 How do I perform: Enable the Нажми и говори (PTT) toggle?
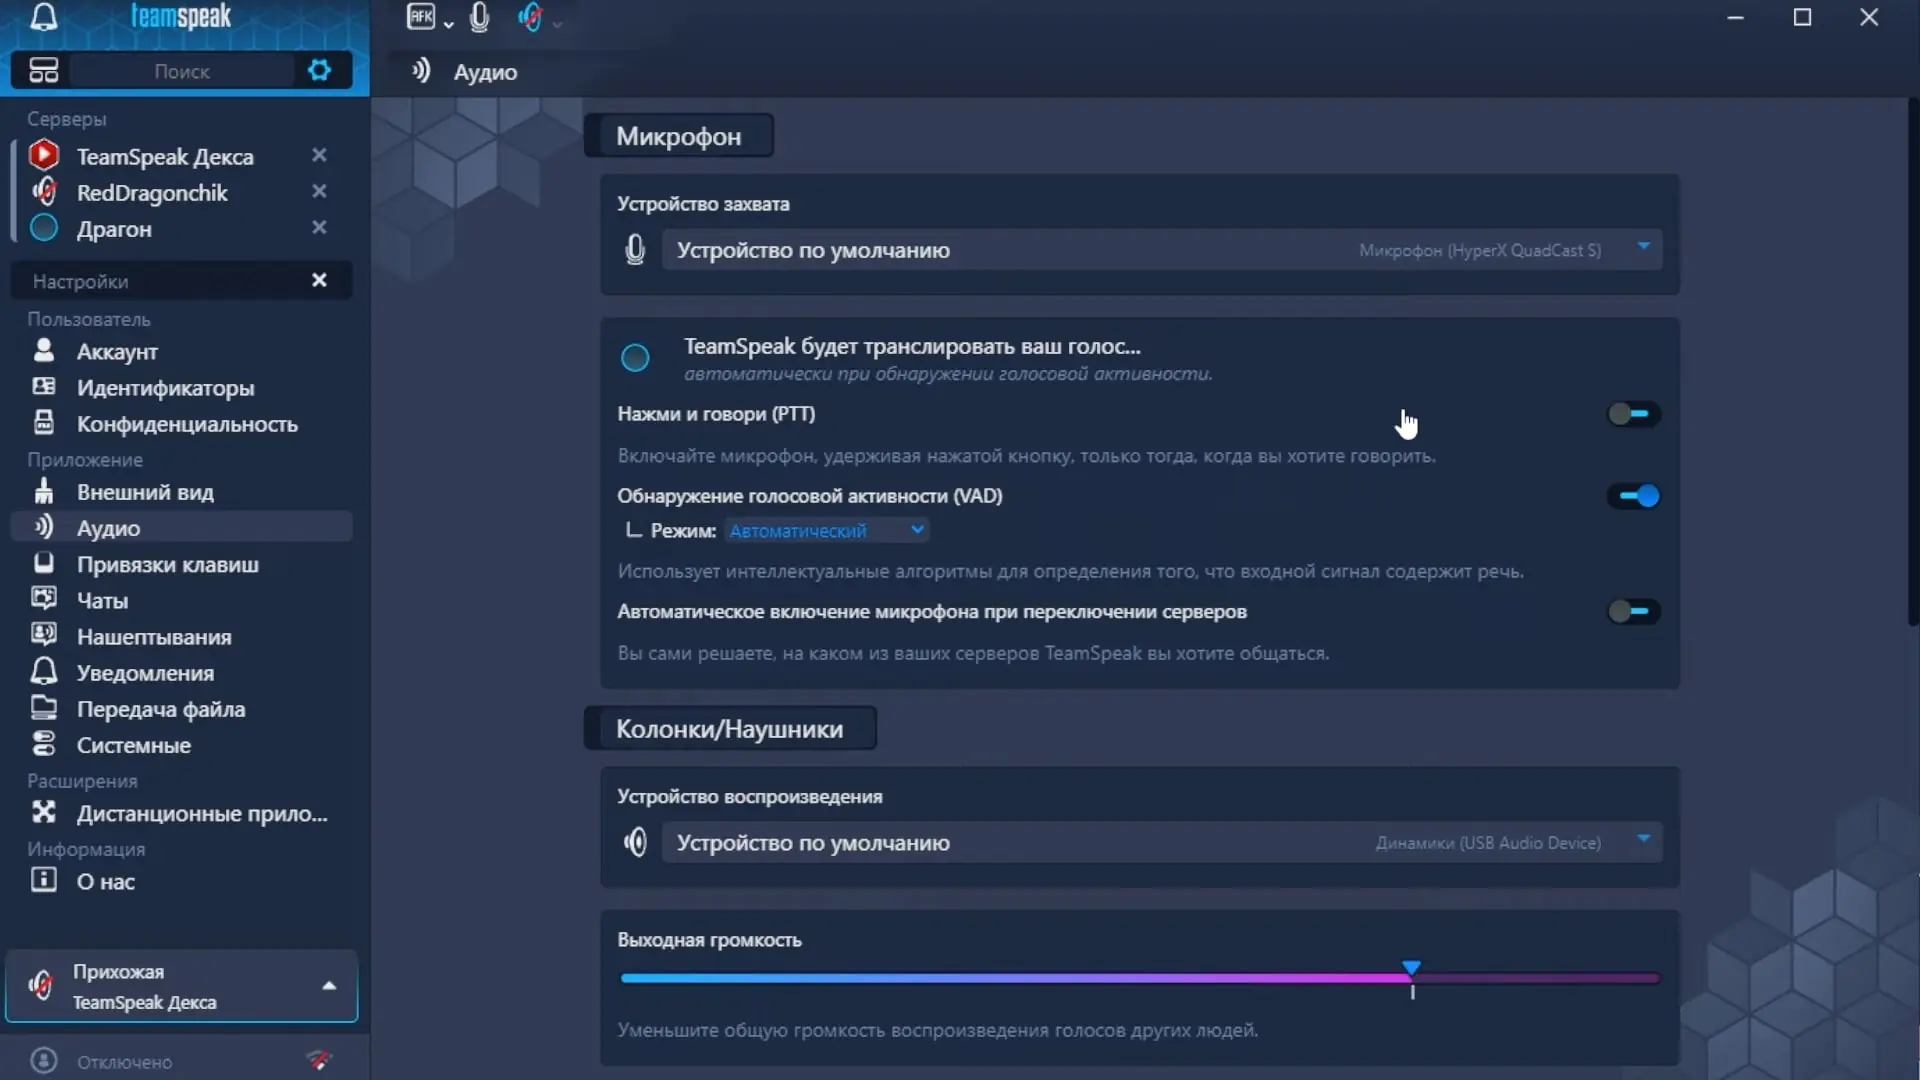1634,414
